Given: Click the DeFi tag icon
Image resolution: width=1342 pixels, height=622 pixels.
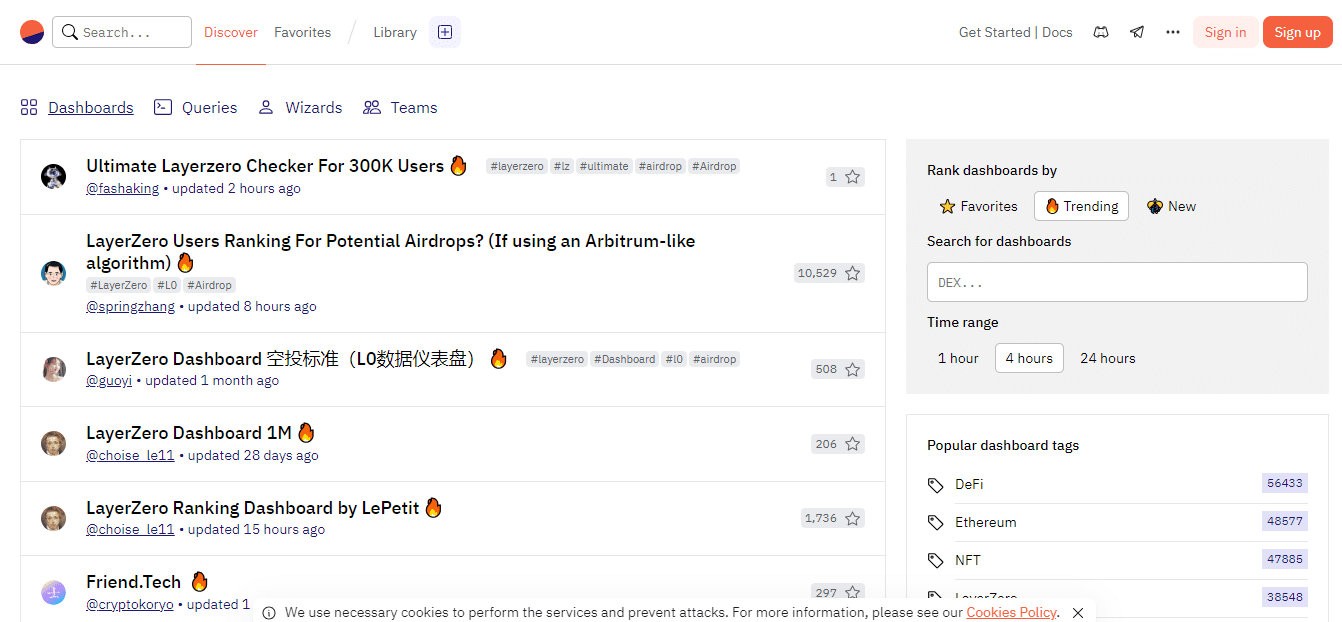Looking at the screenshot, I should pos(936,484).
